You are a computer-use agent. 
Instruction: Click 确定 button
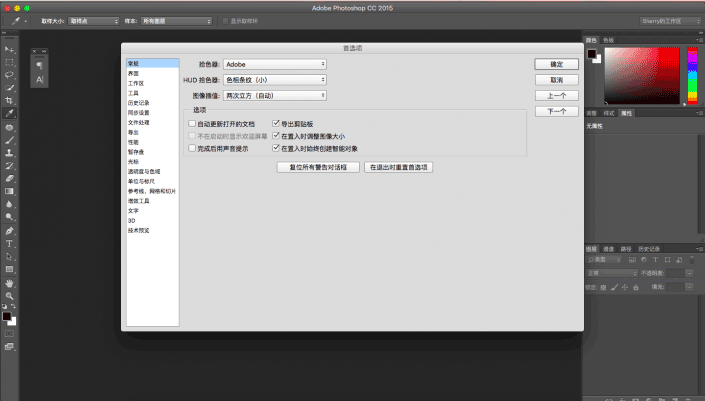point(557,64)
